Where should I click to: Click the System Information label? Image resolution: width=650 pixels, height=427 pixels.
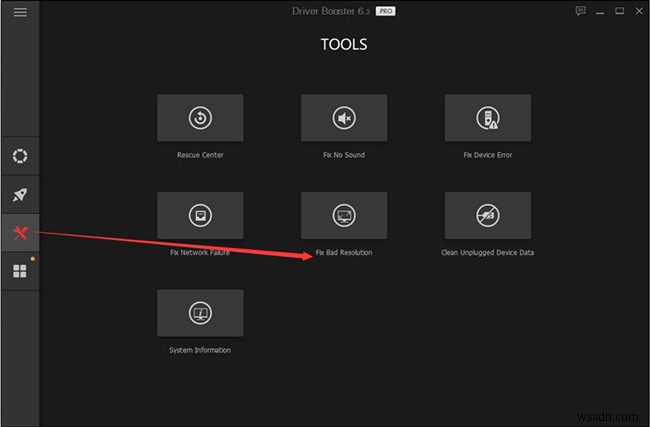(x=200, y=350)
